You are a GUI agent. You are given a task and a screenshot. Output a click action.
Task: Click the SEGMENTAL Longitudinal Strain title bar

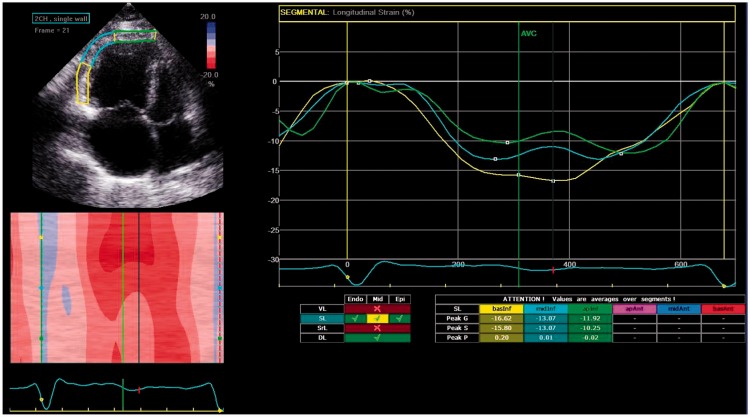point(507,13)
